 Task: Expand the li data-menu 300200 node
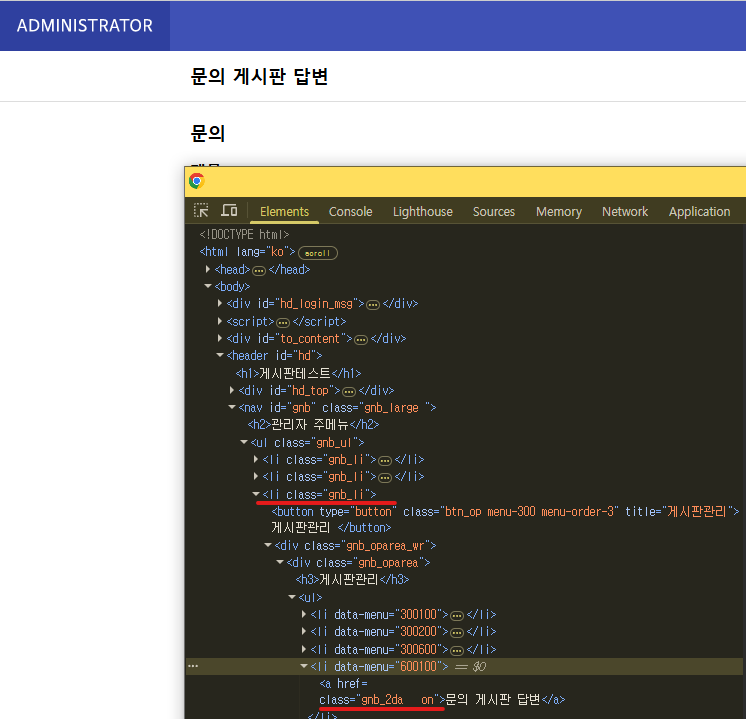[304, 631]
